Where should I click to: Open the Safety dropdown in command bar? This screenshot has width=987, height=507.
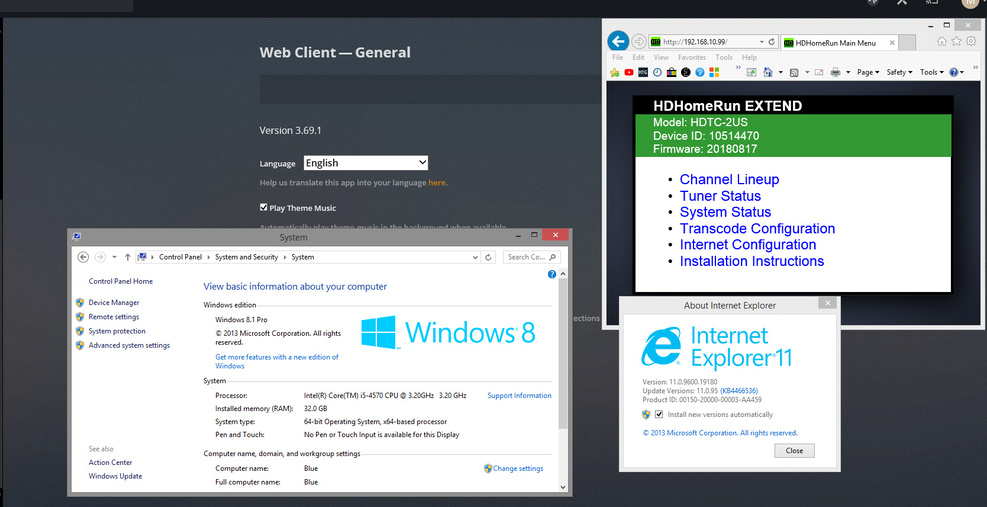[899, 72]
